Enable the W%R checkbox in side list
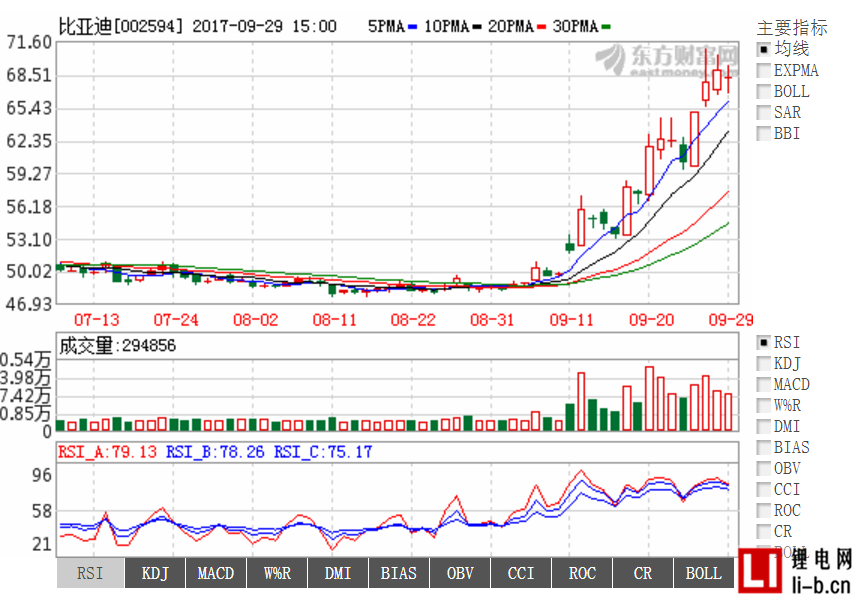The height and width of the screenshot is (595, 854). click(x=764, y=405)
